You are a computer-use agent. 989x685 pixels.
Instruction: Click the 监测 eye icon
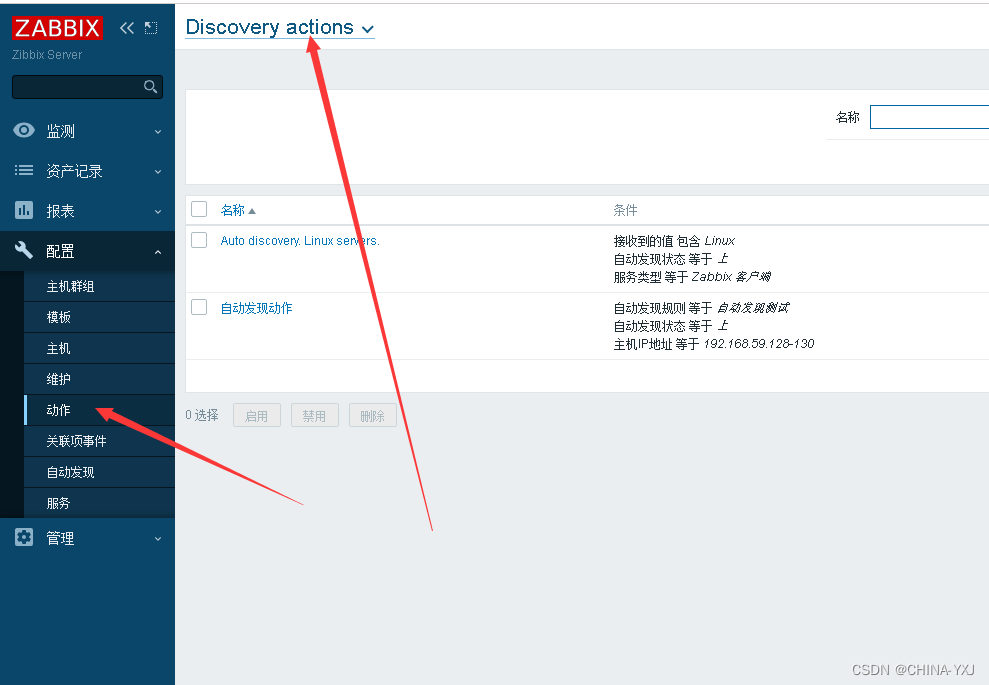click(x=24, y=131)
